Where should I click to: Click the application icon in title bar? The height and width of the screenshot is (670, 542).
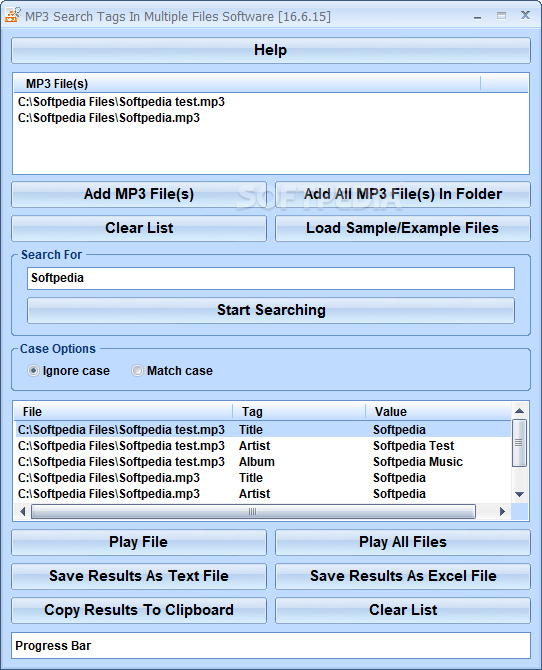(x=13, y=15)
